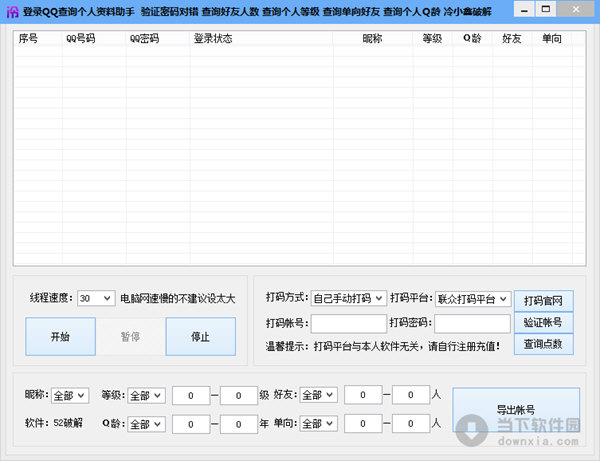
Task: Click the 导出帐号 button
Action: tap(516, 410)
